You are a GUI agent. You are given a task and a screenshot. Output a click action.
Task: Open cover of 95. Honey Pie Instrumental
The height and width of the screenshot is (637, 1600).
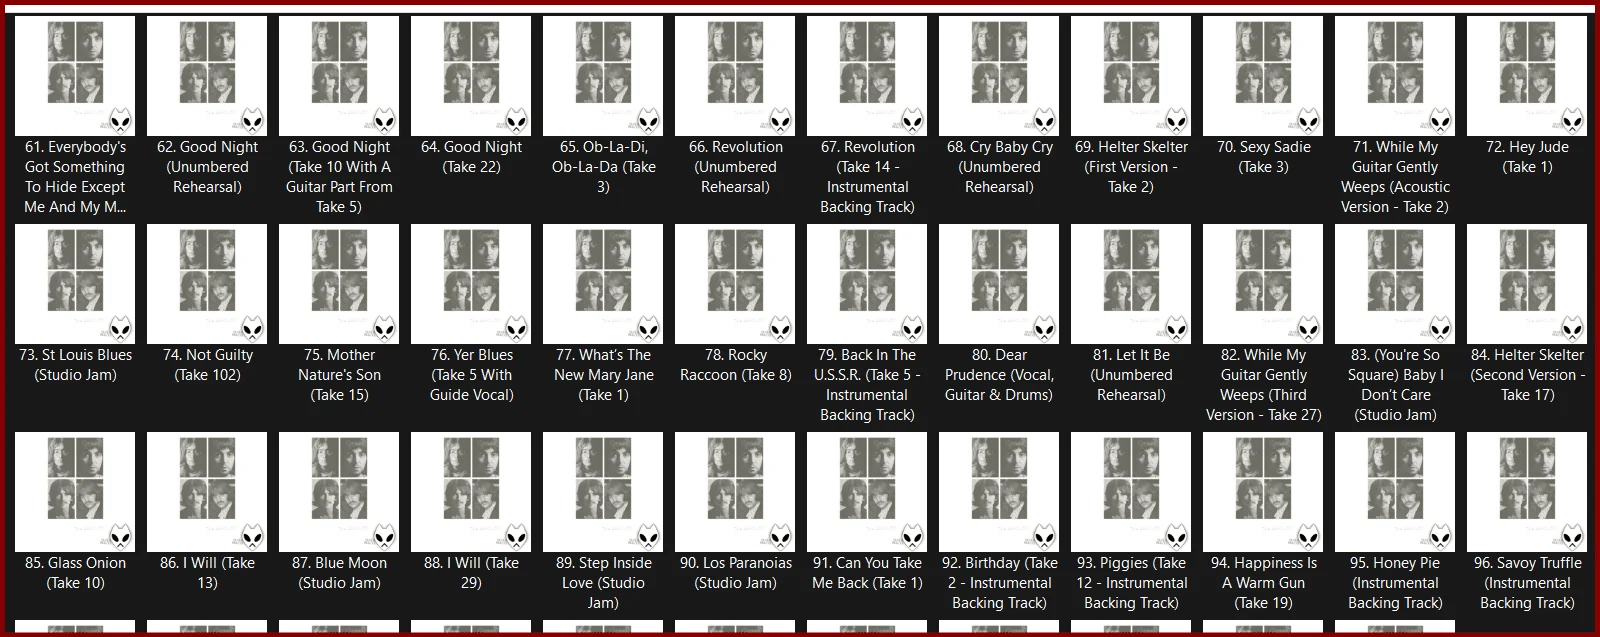1395,492
